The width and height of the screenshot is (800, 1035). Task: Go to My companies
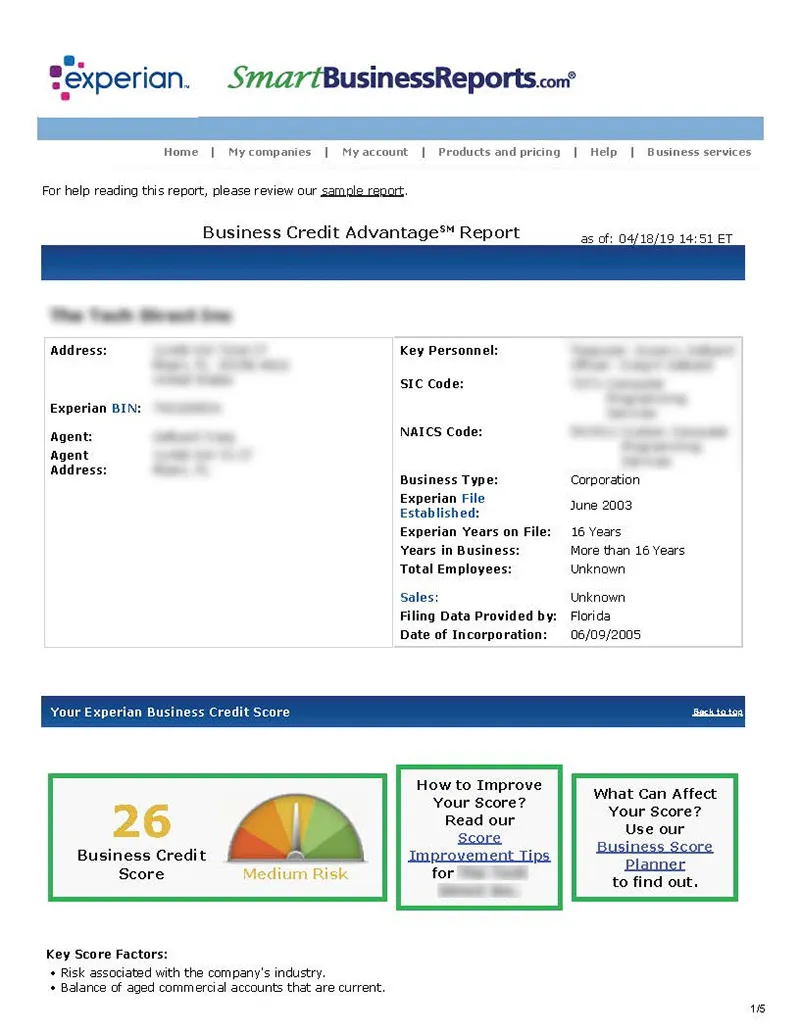coord(269,152)
